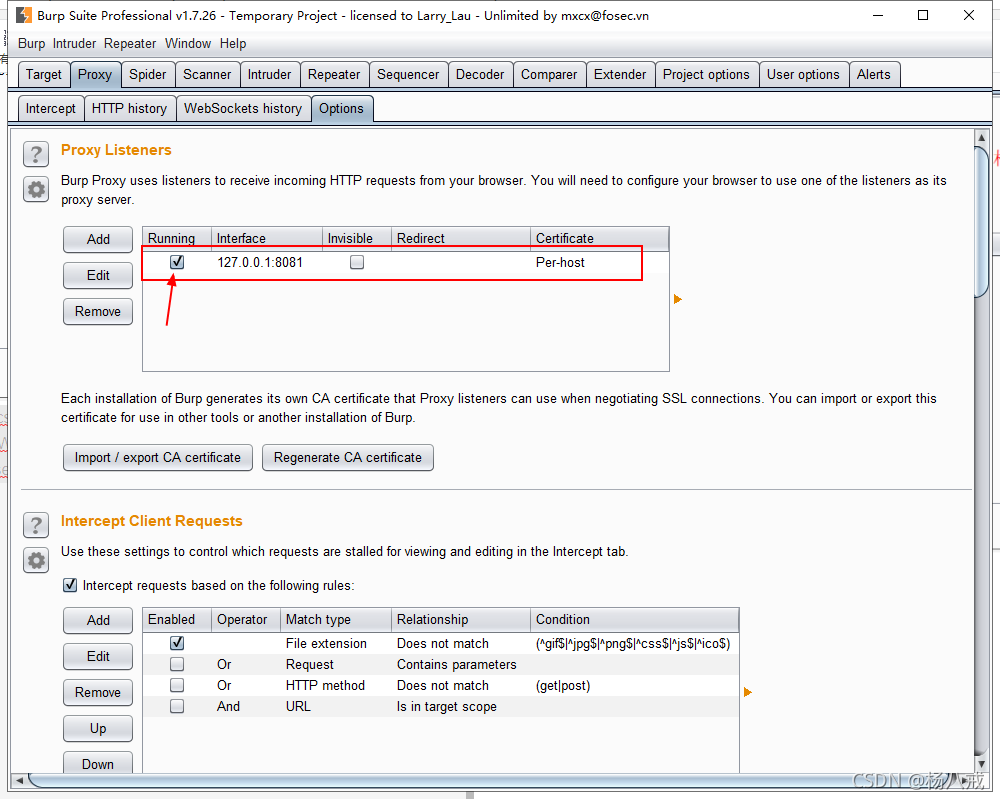The image size is (1000, 799).
Task: Expand orange arrow beside intercept rules table
Action: point(748,692)
